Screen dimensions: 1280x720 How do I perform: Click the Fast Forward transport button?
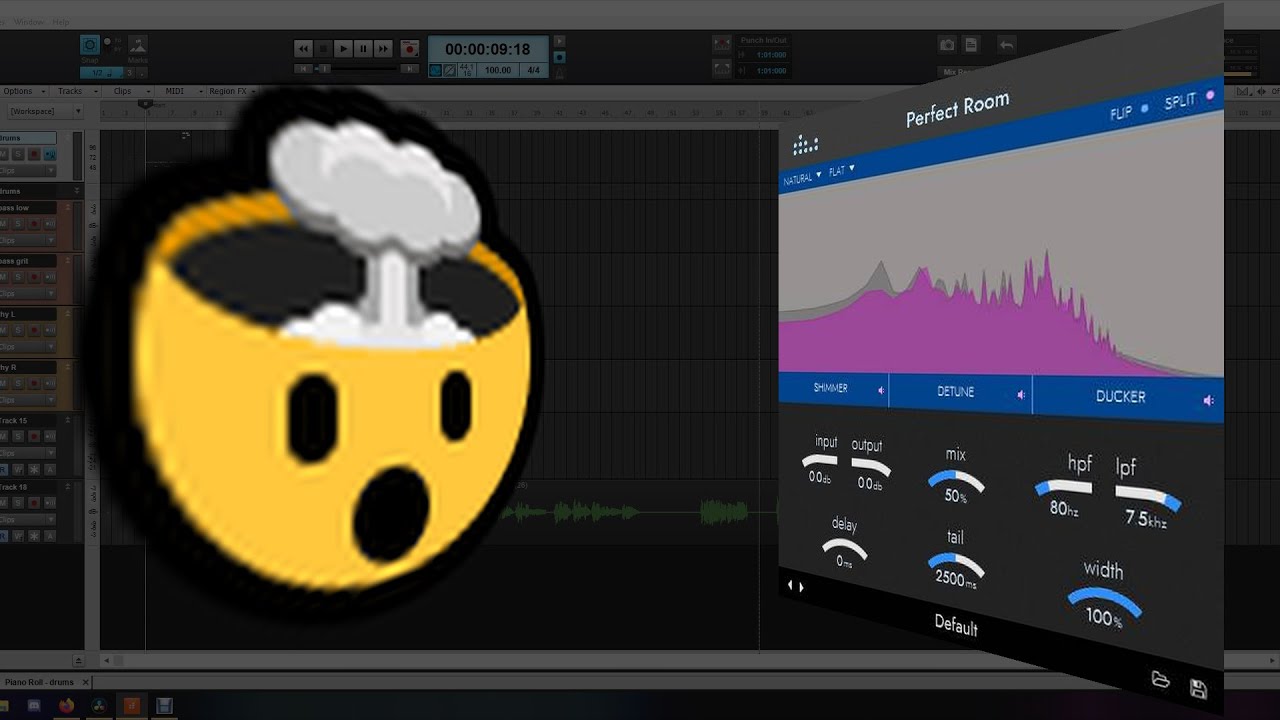tap(383, 48)
